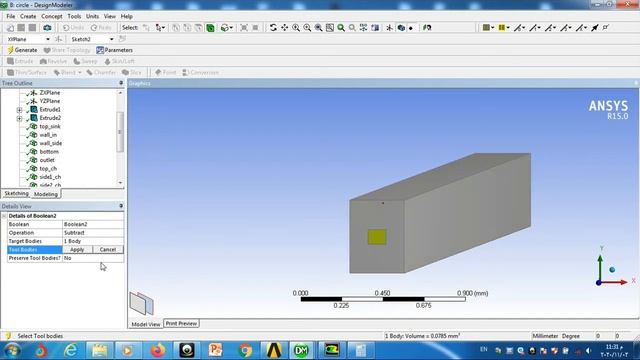Open the File menu
The width and height of the screenshot is (640, 360).
(11, 16)
